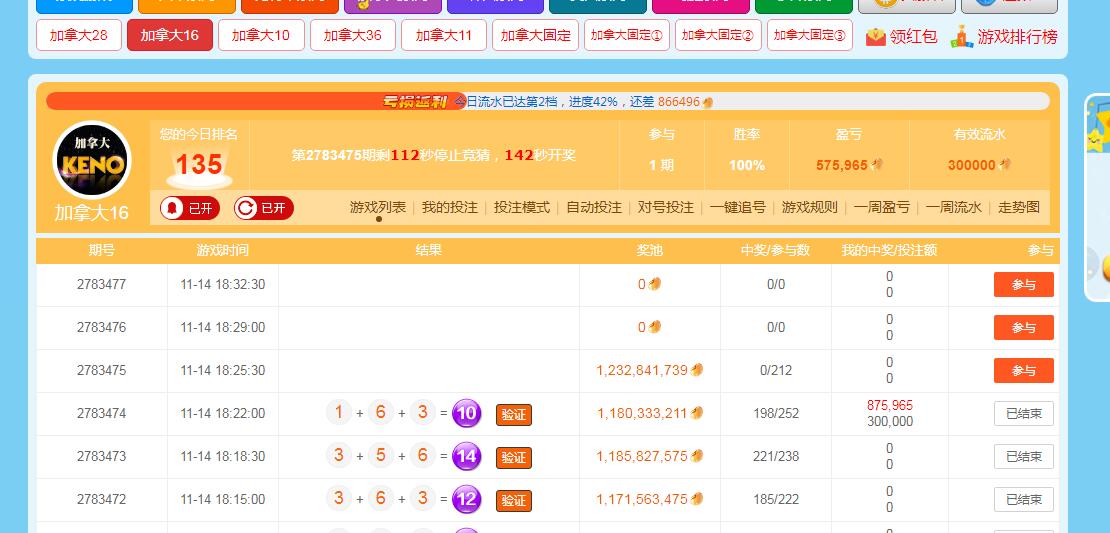Click 已结束 button for period 2783473

(1023, 457)
